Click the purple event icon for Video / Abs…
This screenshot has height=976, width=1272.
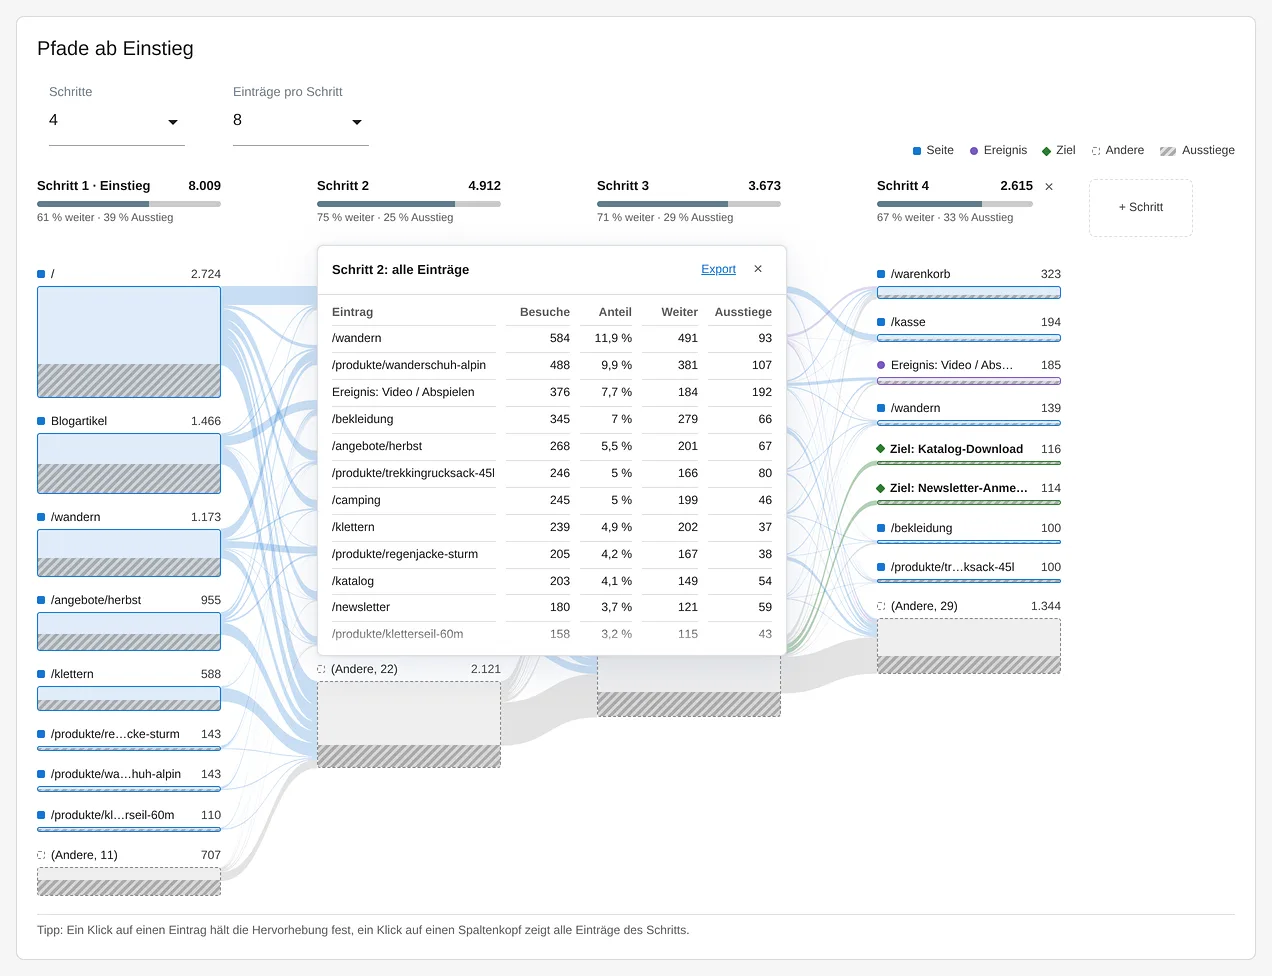tap(881, 365)
